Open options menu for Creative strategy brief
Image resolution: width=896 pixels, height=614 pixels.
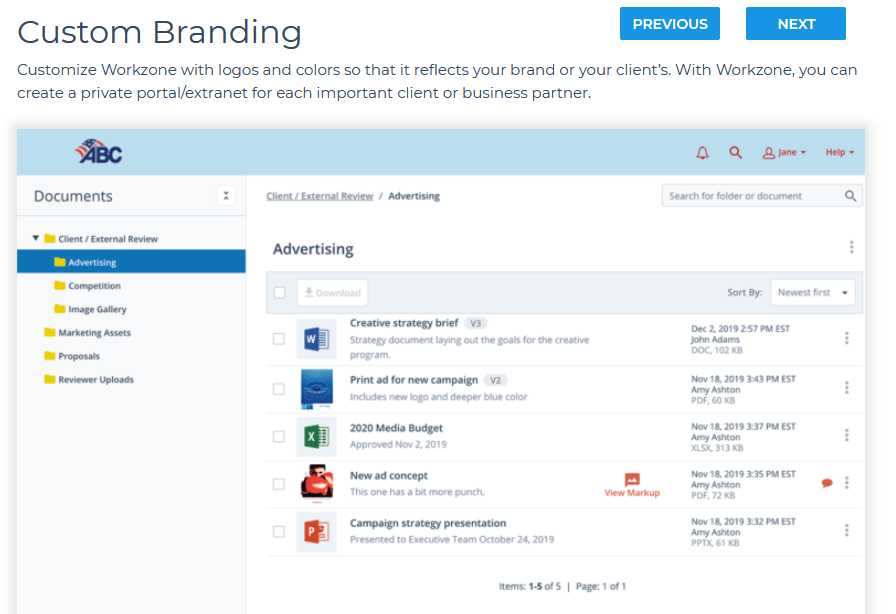pyautogui.click(x=846, y=338)
